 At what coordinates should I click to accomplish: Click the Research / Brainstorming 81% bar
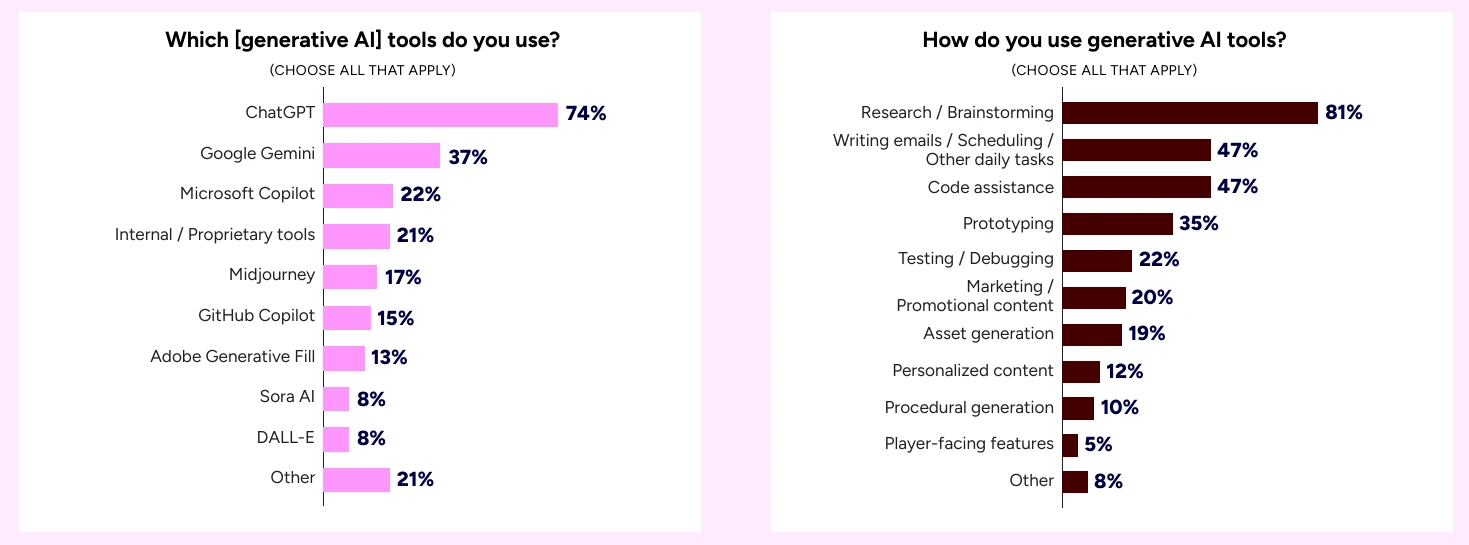tap(1189, 113)
